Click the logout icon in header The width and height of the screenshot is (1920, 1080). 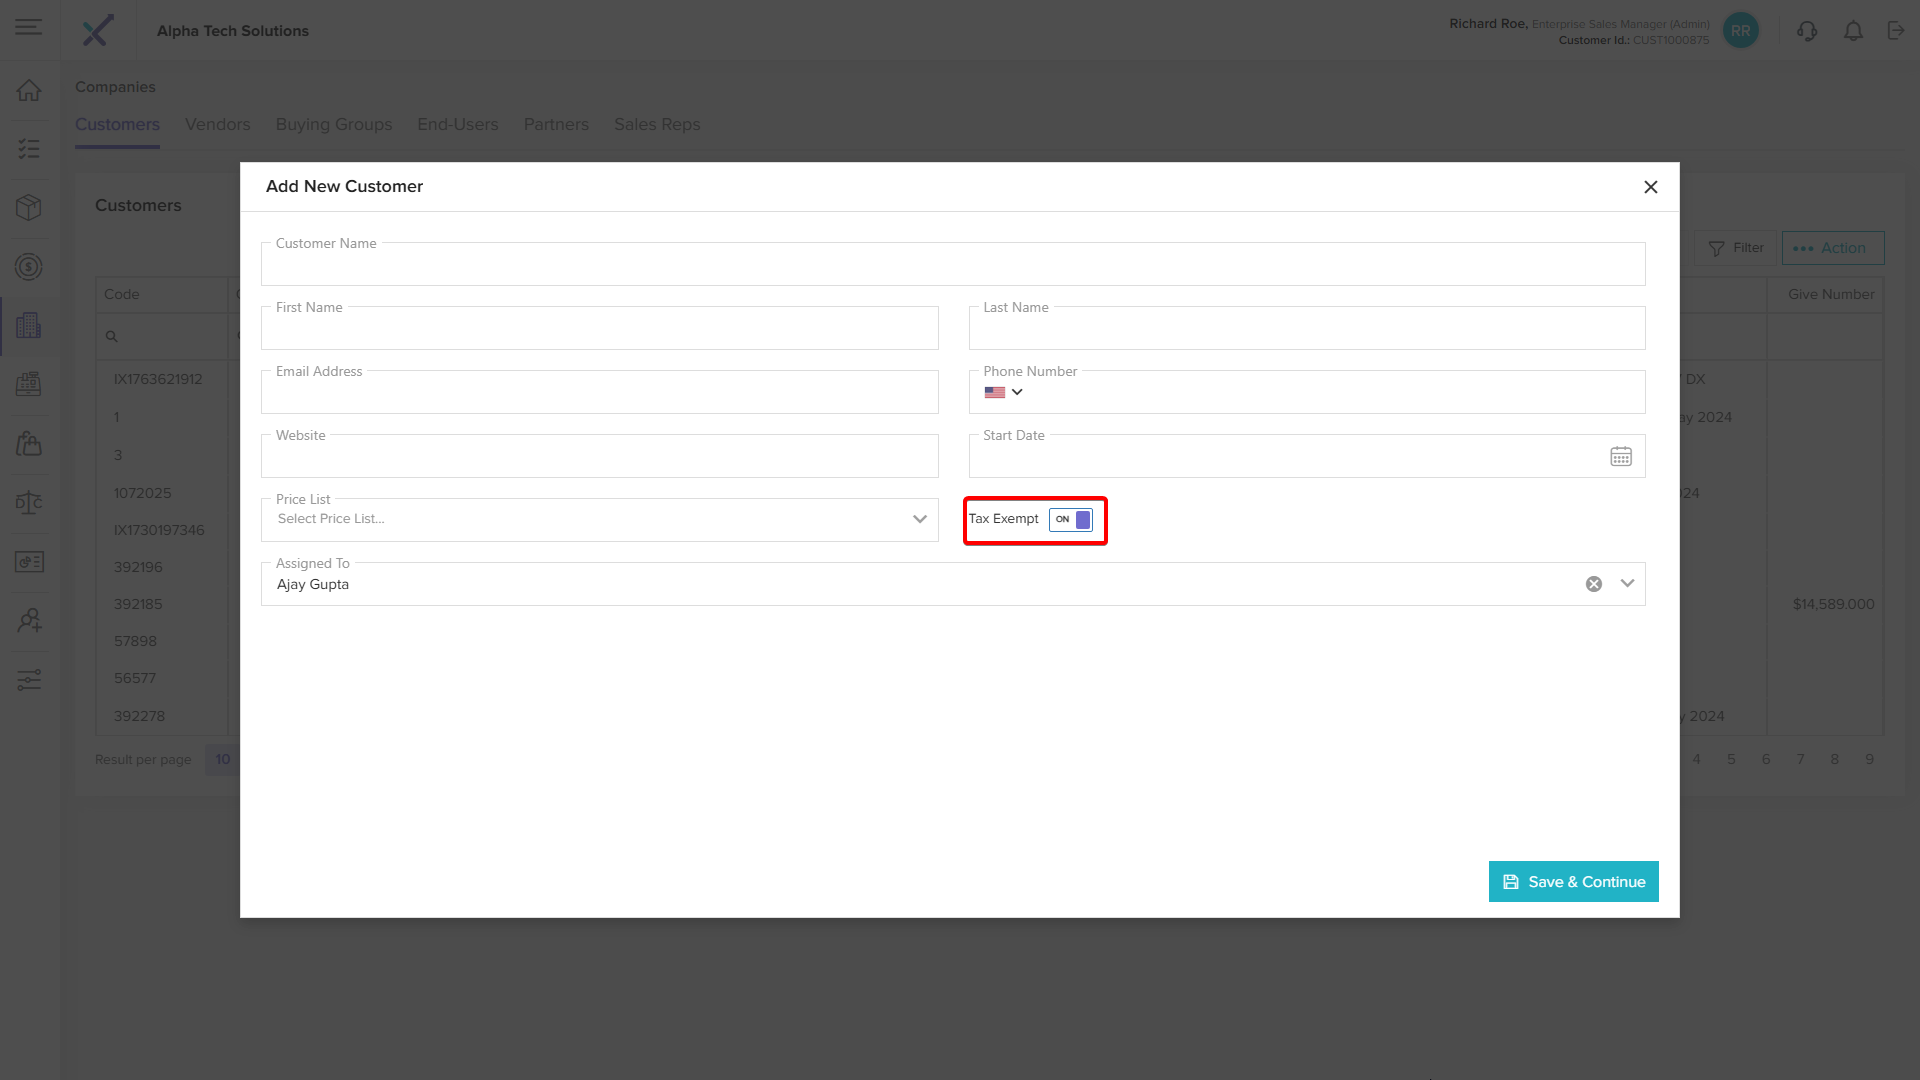click(x=1896, y=31)
